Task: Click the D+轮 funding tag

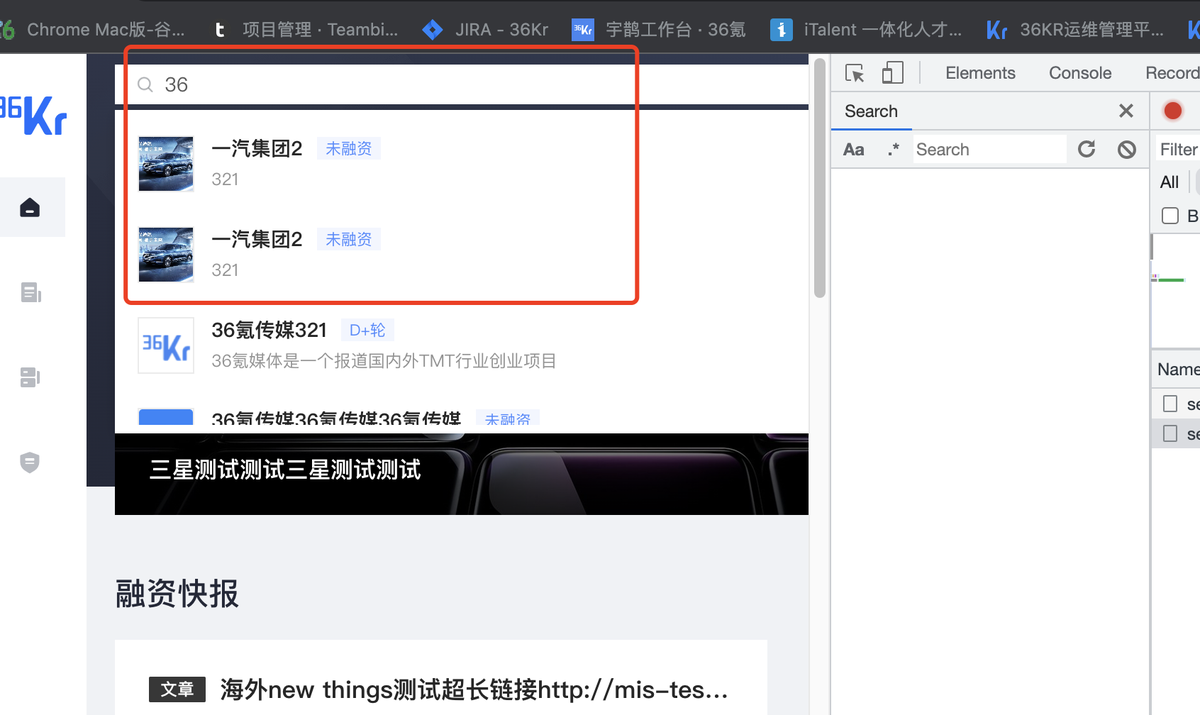Action: click(x=367, y=331)
